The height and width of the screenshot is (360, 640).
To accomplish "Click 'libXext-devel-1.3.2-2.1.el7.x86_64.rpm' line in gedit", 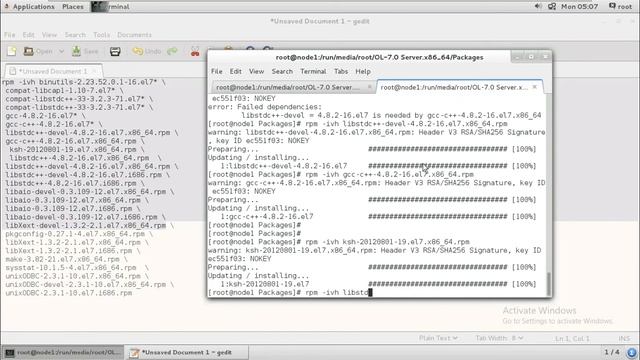I will pyautogui.click(x=90, y=225).
